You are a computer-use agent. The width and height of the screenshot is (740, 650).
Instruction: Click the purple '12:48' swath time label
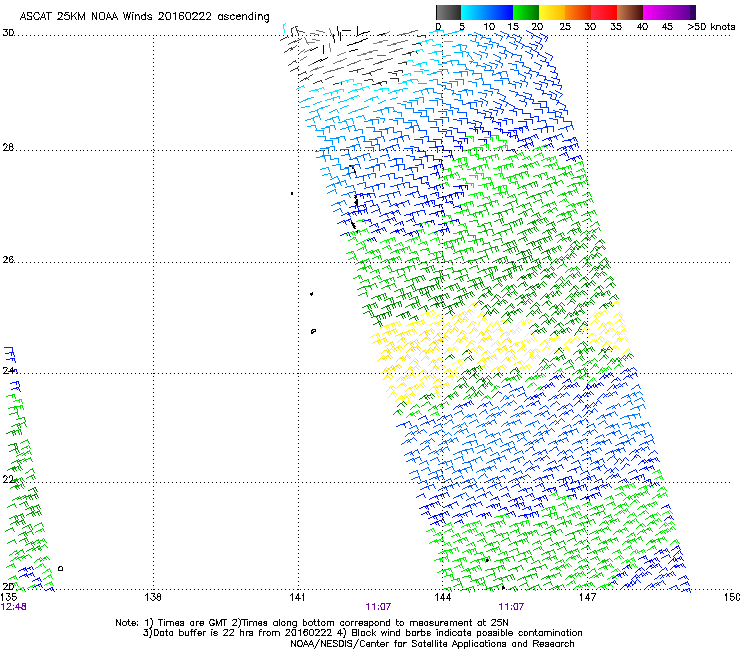[13, 607]
